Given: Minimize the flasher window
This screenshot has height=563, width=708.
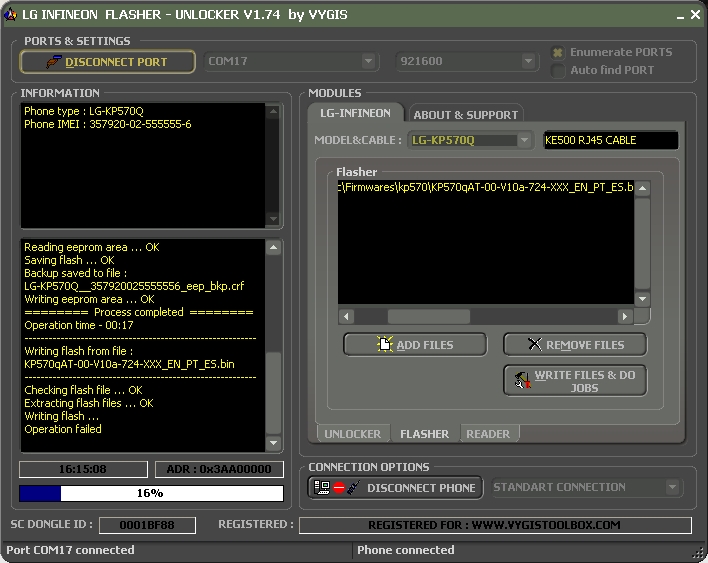Looking at the screenshot, I should tap(680, 15).
